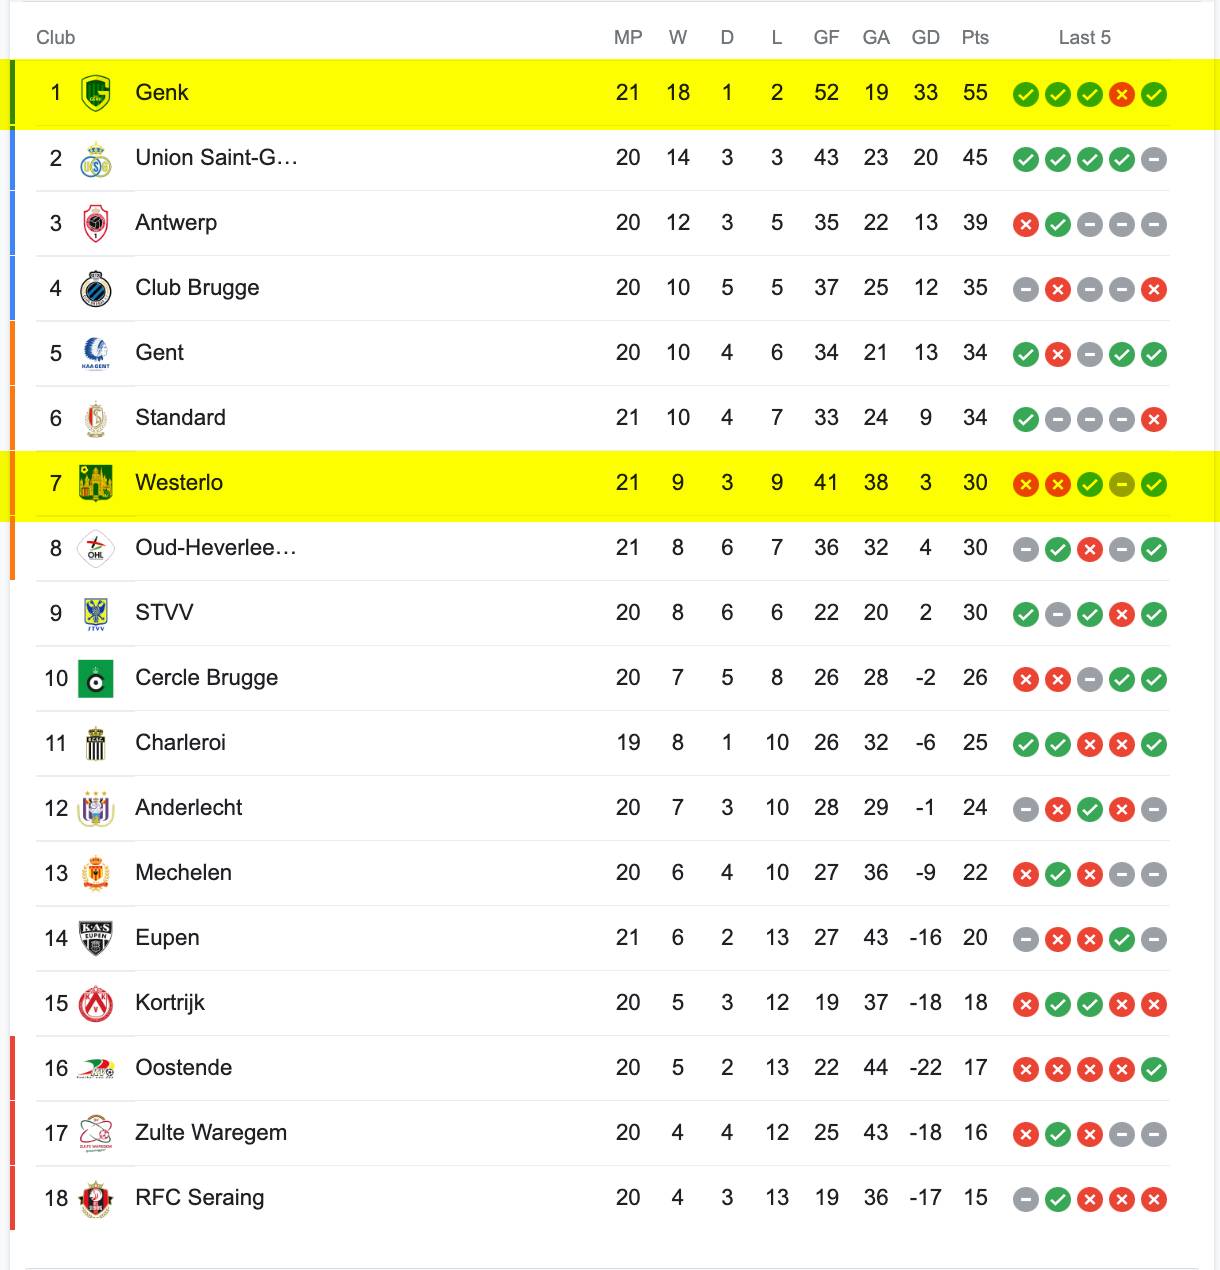Click the Antwerp club crest
1220x1270 pixels.
[96, 223]
